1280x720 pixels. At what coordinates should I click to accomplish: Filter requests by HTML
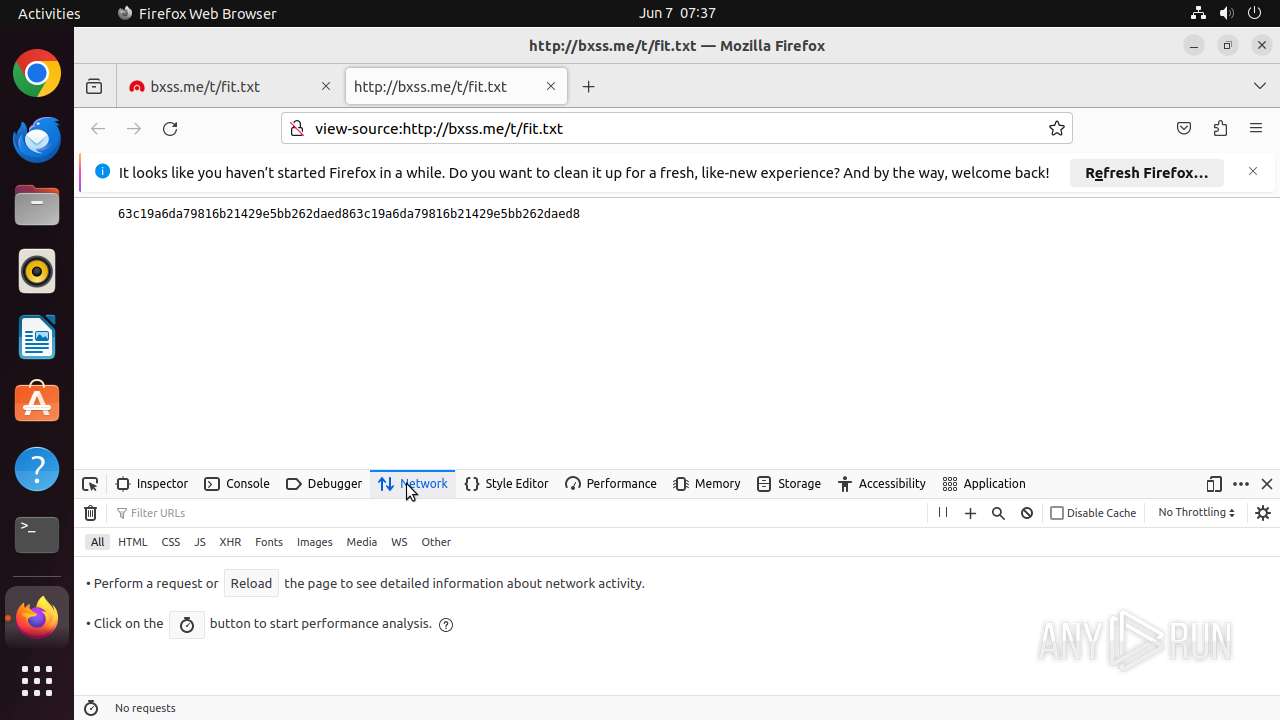coord(133,542)
